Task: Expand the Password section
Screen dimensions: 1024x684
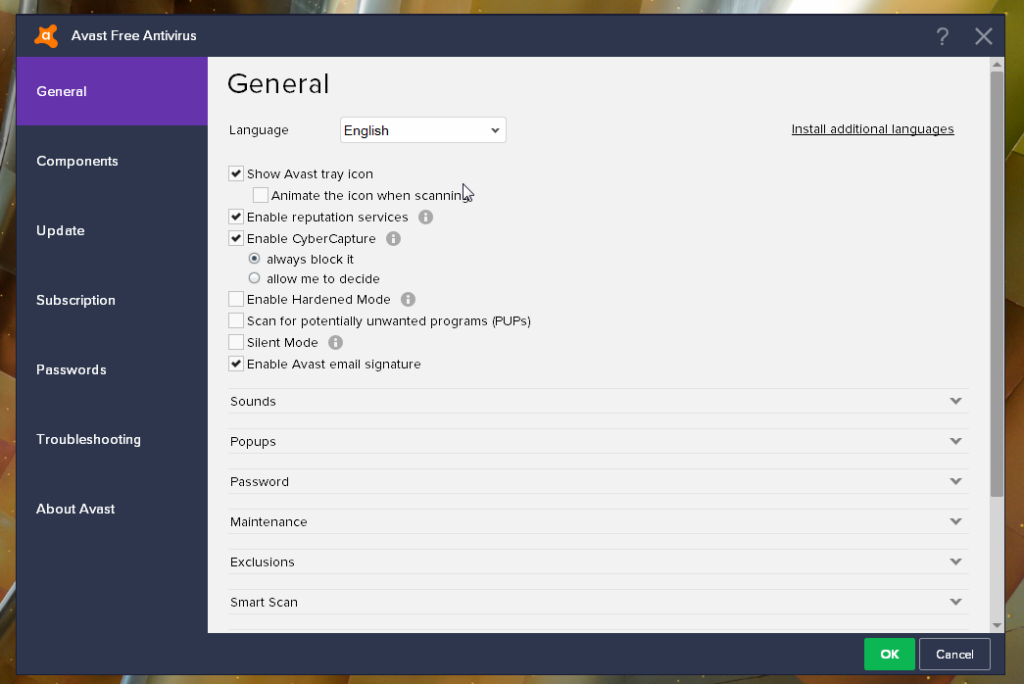Action: tap(598, 481)
